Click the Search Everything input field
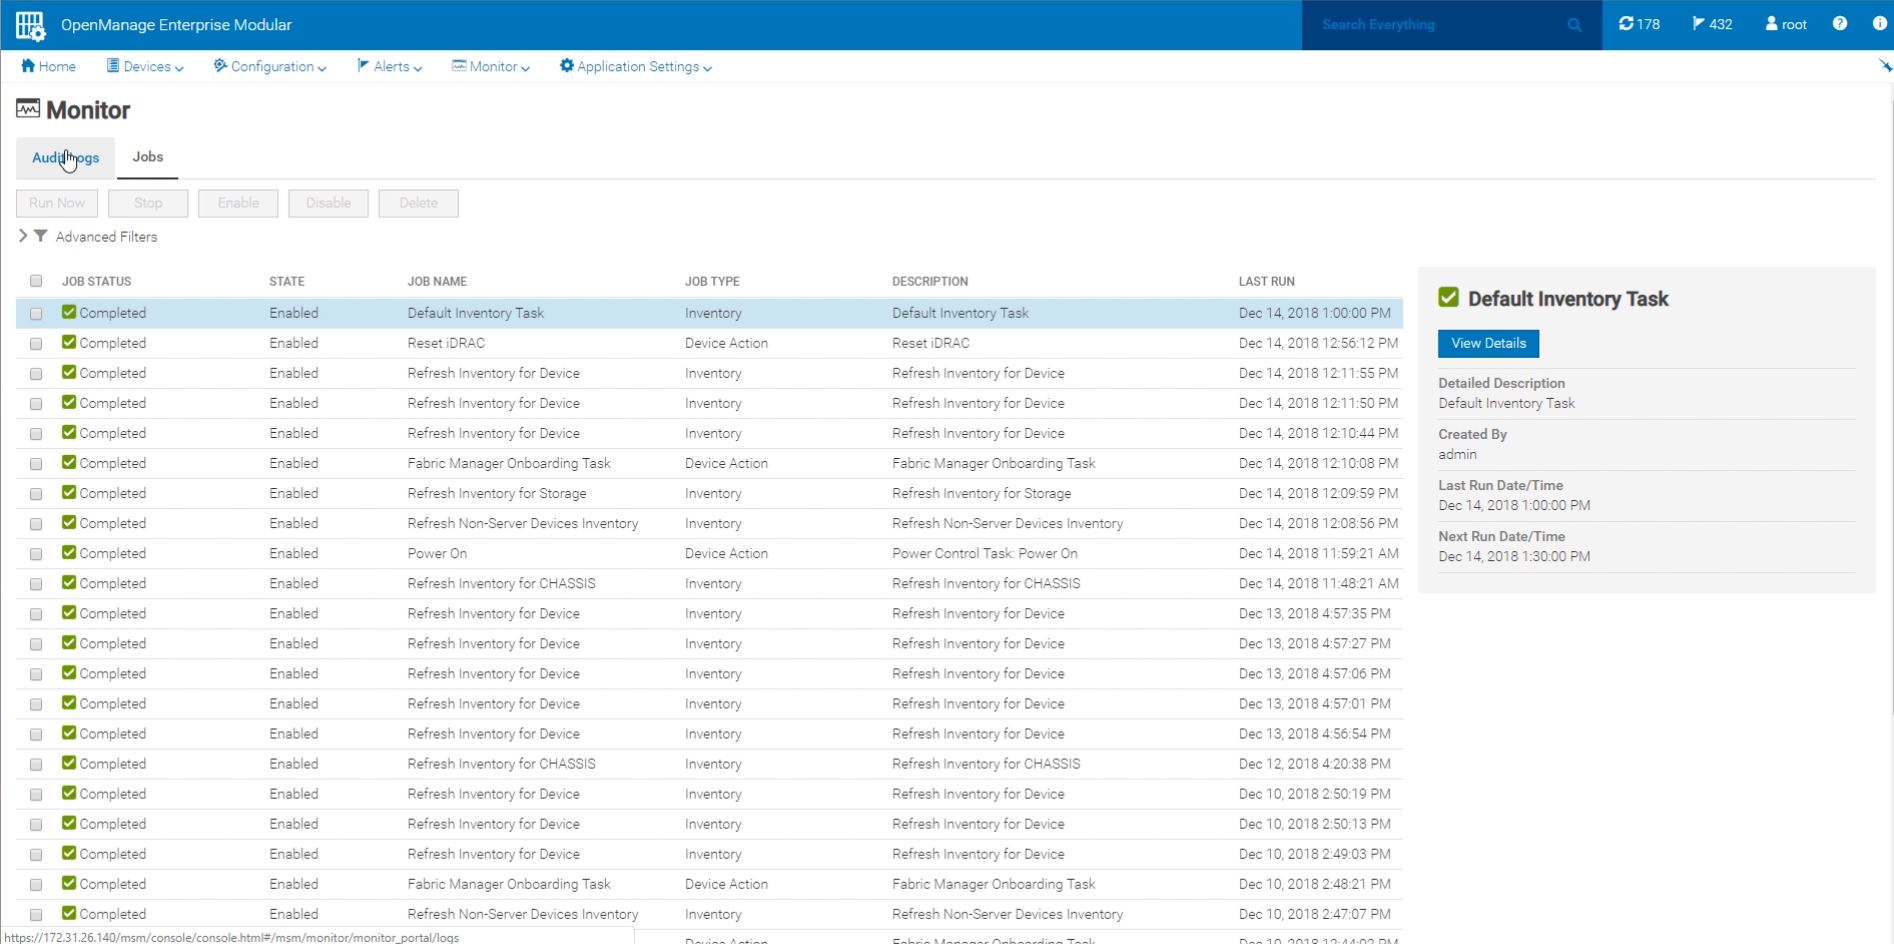Image resolution: width=1894 pixels, height=944 pixels. click(1435, 25)
